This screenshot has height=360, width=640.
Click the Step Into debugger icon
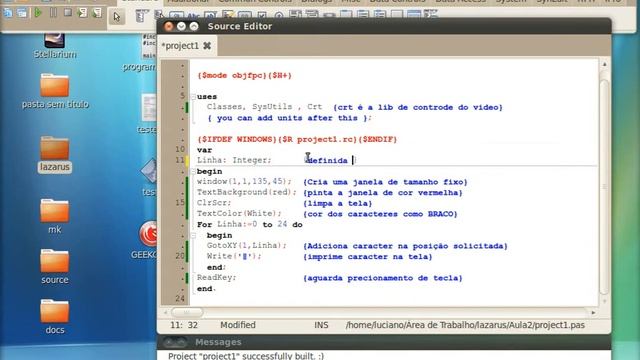click(82, 13)
